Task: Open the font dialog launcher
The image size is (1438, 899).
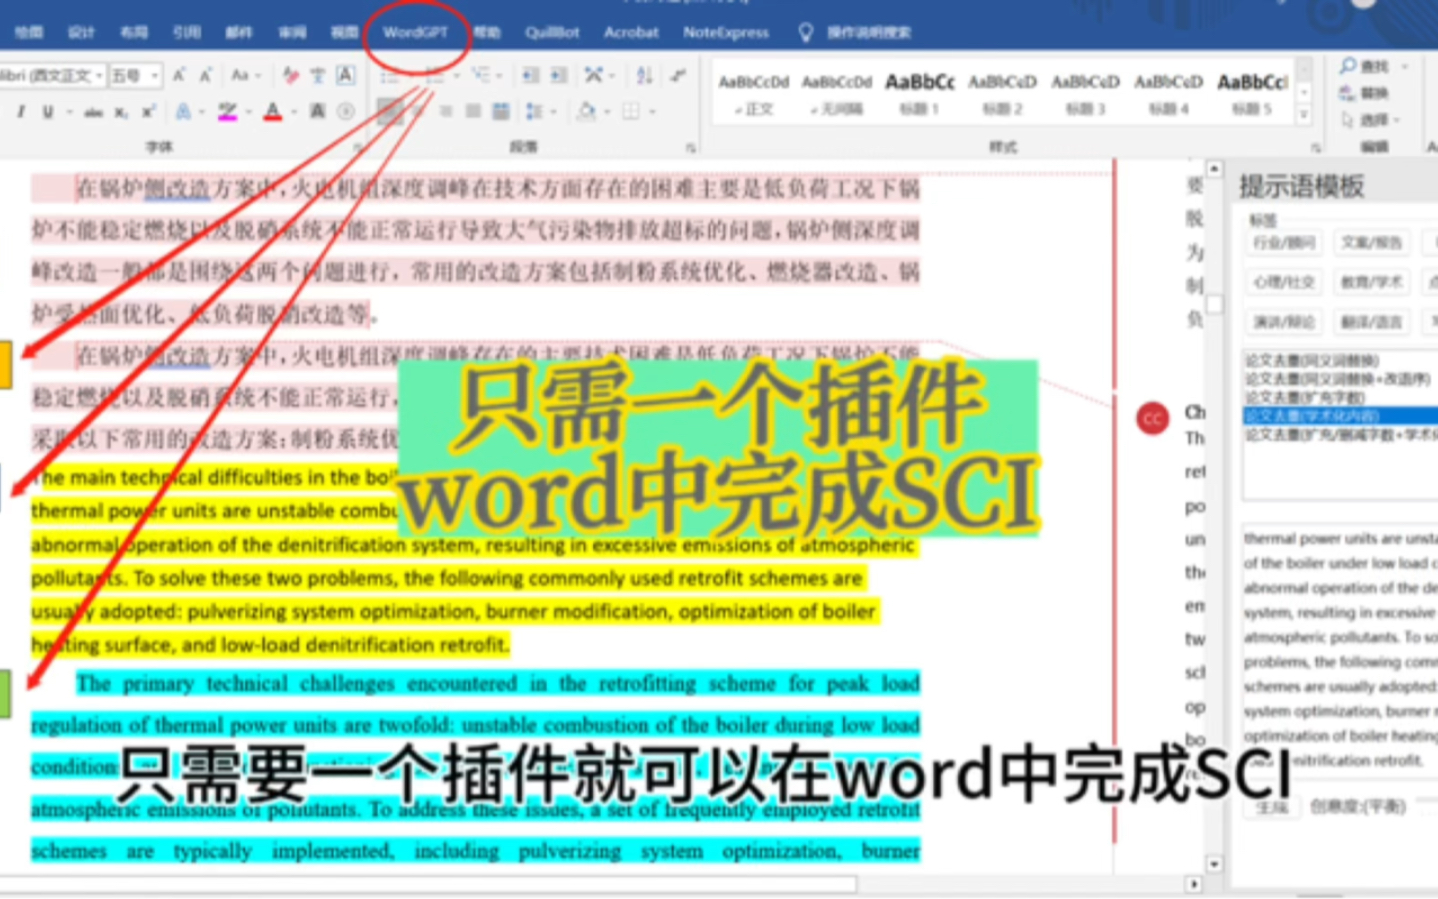Action: pos(357,148)
